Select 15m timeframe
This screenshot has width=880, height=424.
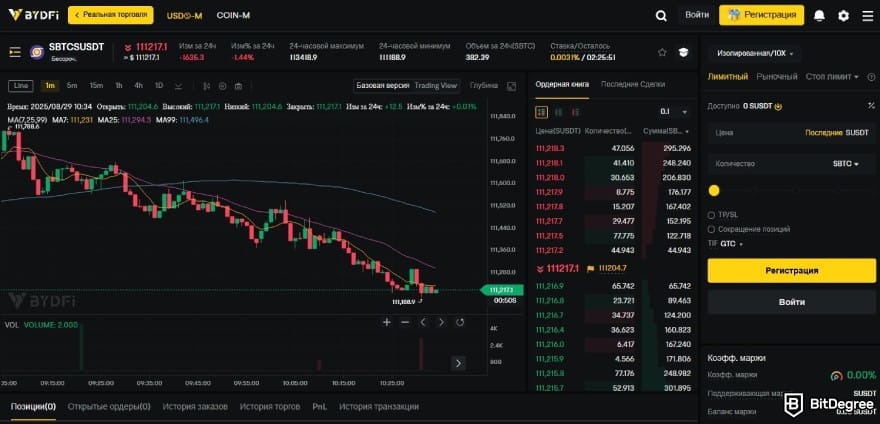coord(96,86)
